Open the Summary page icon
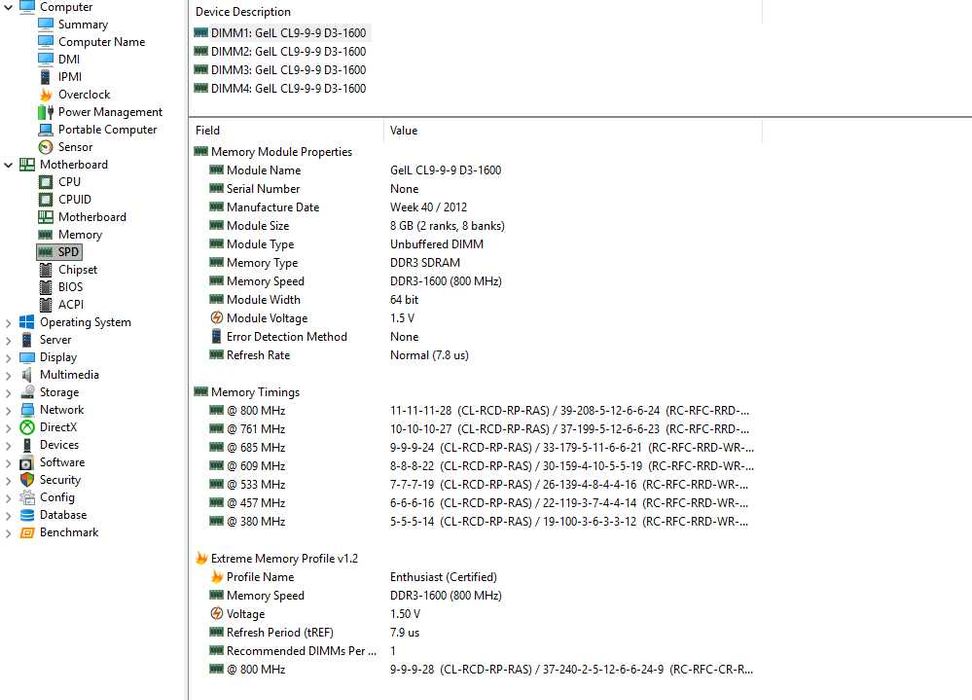Viewport: 972px width, 700px height. 45,24
